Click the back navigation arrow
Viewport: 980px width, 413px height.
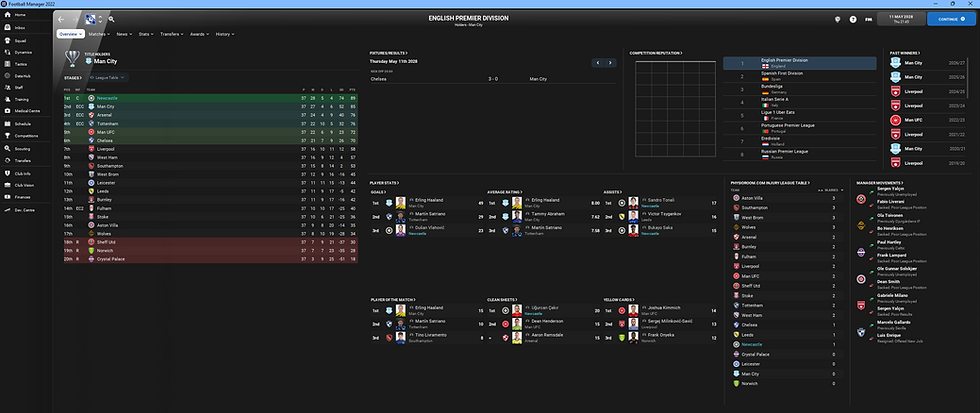point(61,19)
